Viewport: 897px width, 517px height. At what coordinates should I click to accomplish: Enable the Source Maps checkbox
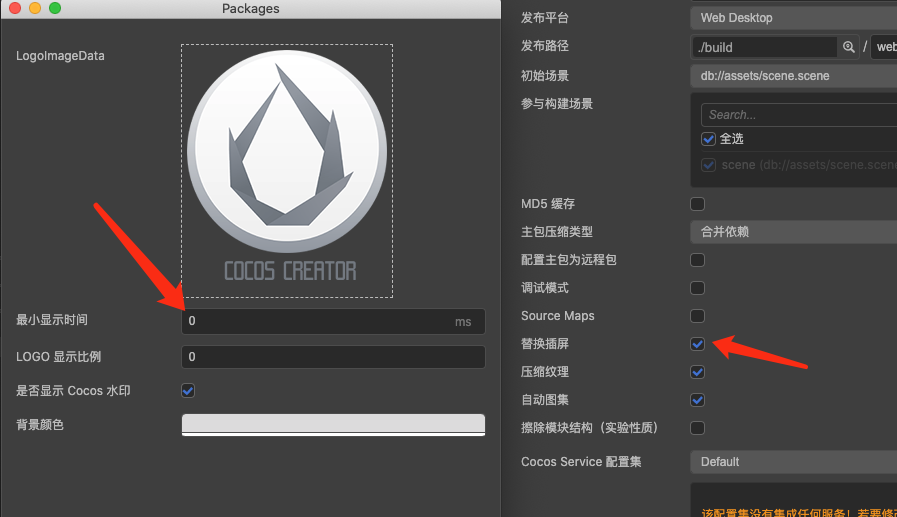tap(697, 316)
